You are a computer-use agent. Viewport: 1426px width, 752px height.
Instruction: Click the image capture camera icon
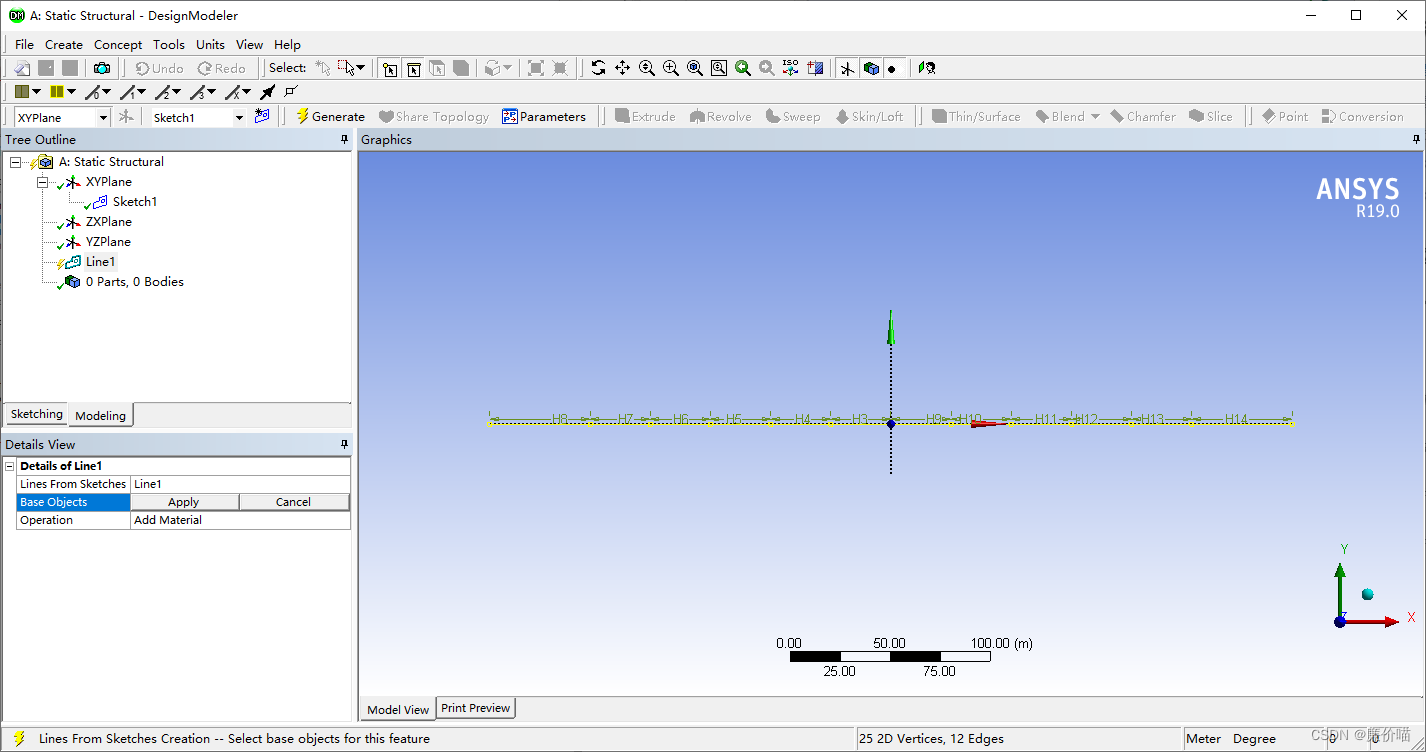pos(101,68)
